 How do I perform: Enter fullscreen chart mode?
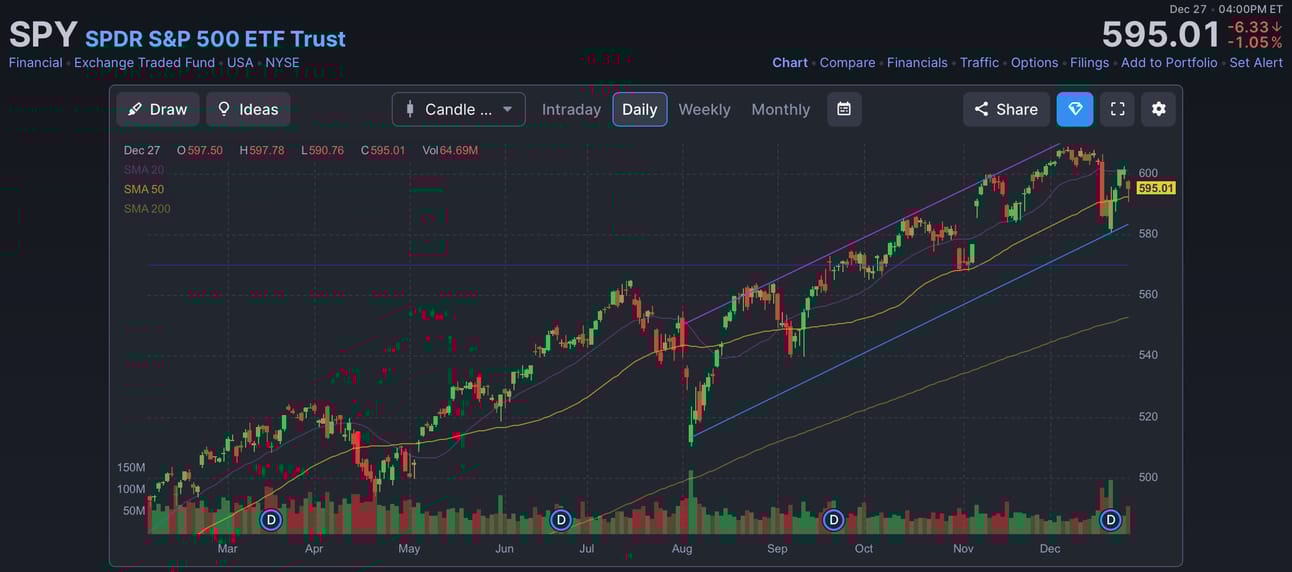point(1118,109)
